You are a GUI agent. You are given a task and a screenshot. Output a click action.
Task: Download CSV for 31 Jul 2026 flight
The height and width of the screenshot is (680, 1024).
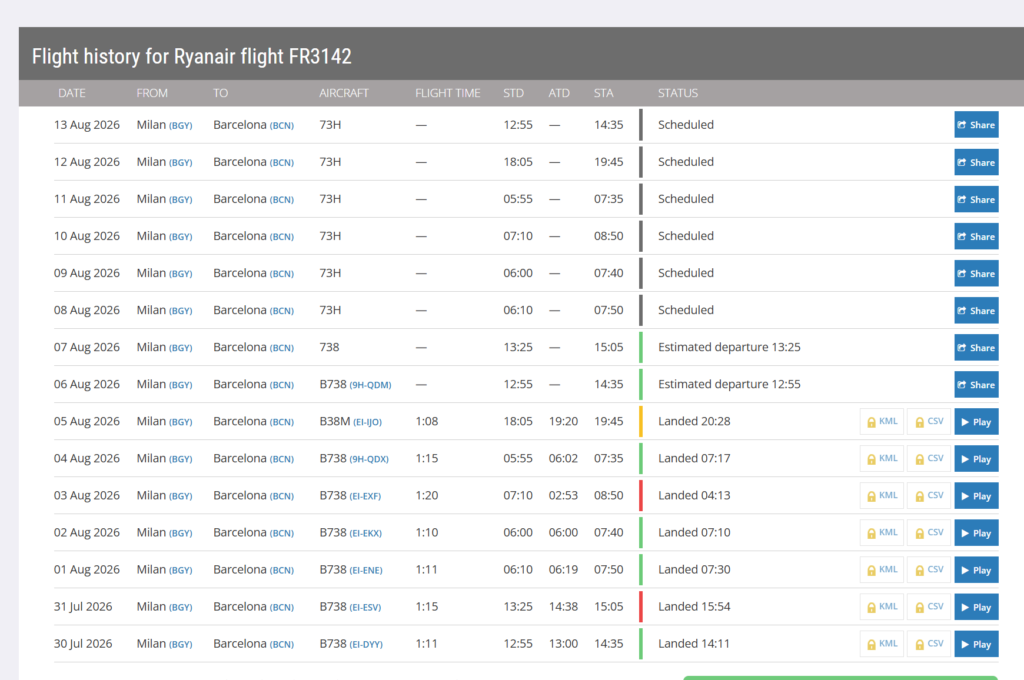(929, 607)
